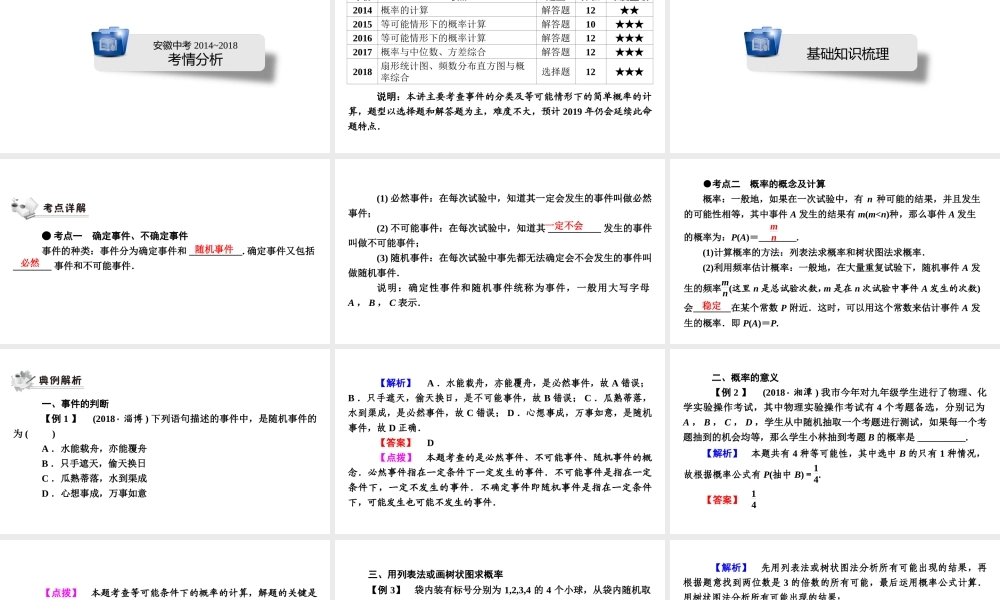Click the flower icon left of 典例解析

pos(24,381)
